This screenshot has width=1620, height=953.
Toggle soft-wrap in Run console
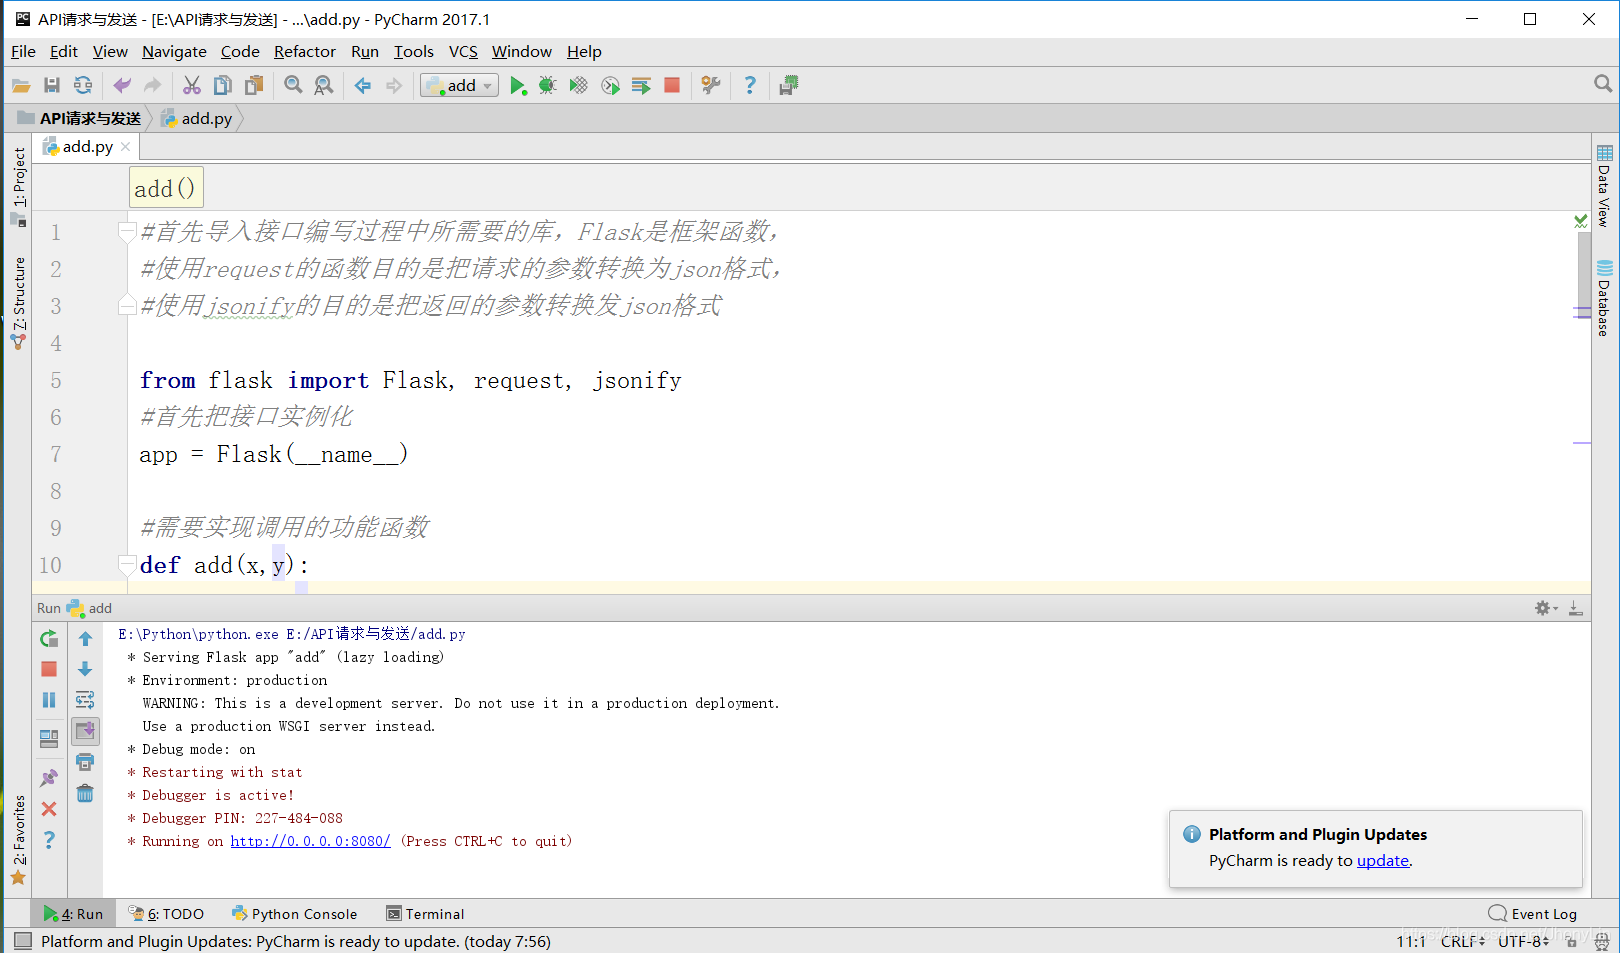(85, 700)
